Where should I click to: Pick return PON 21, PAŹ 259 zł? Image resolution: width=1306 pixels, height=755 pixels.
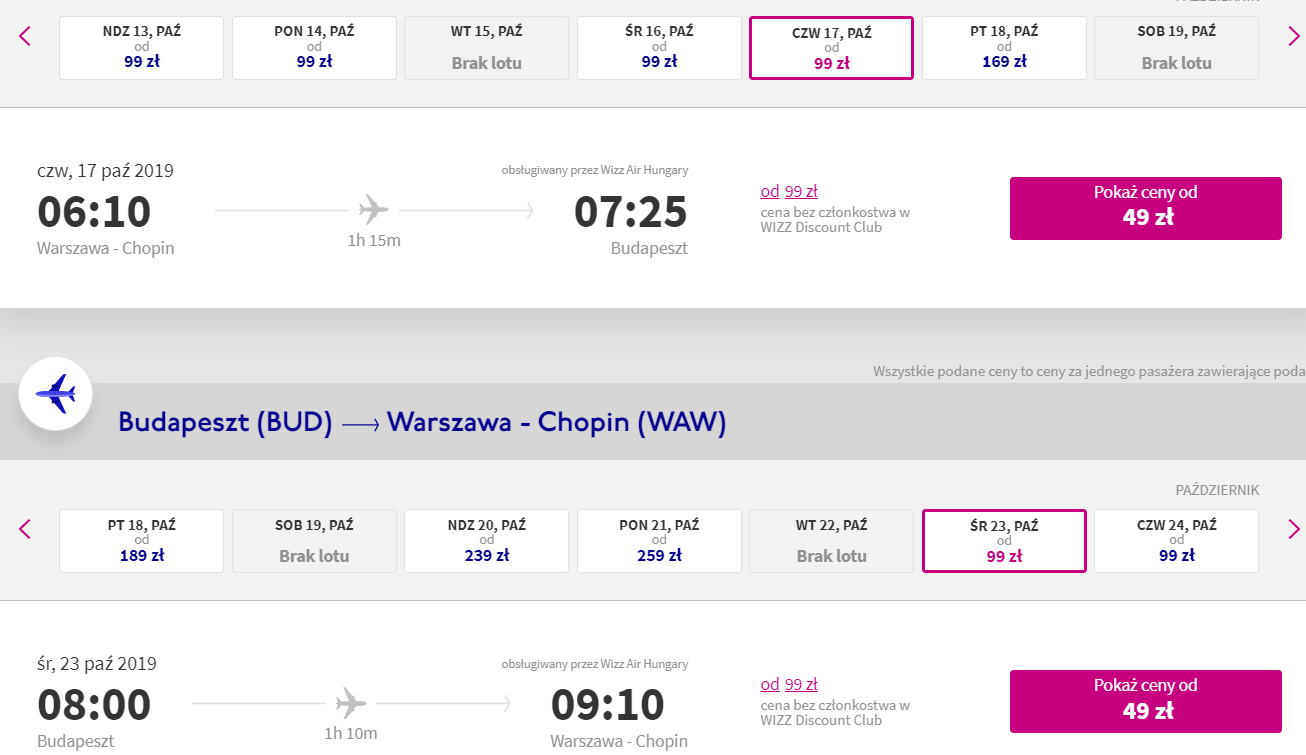tap(659, 540)
